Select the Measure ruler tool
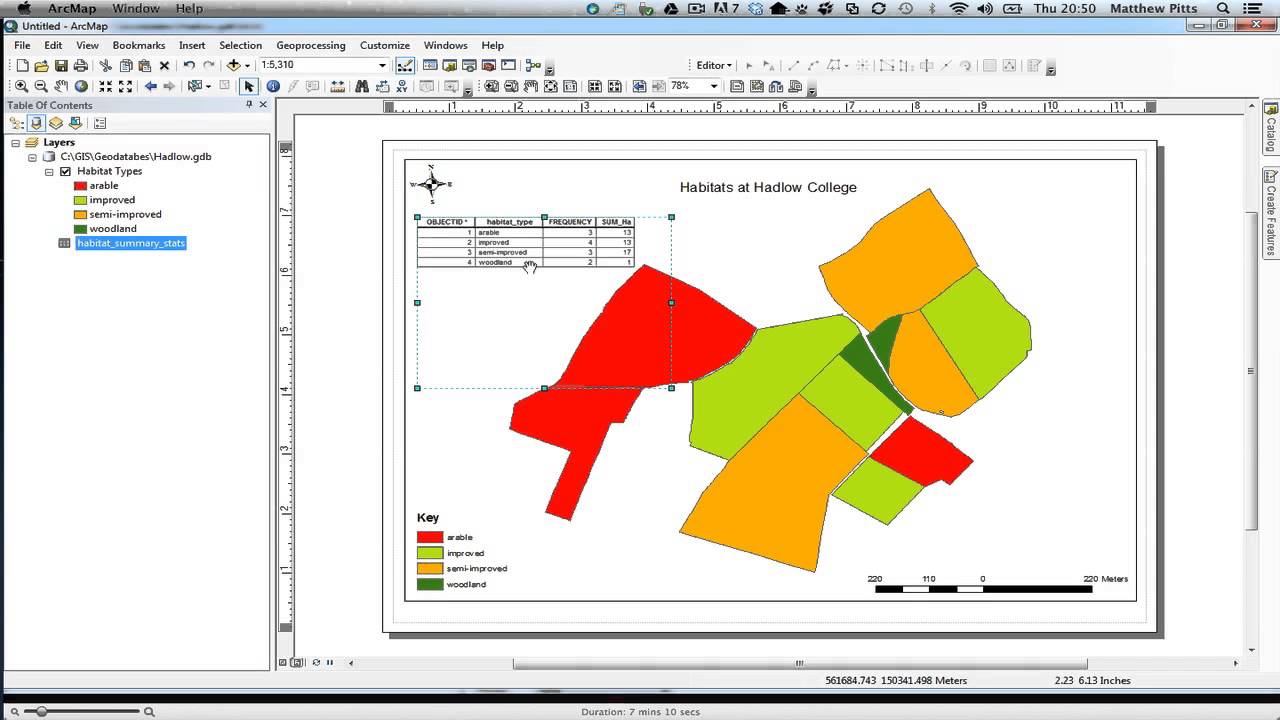Screen dimensions: 1280x720 click(338, 87)
